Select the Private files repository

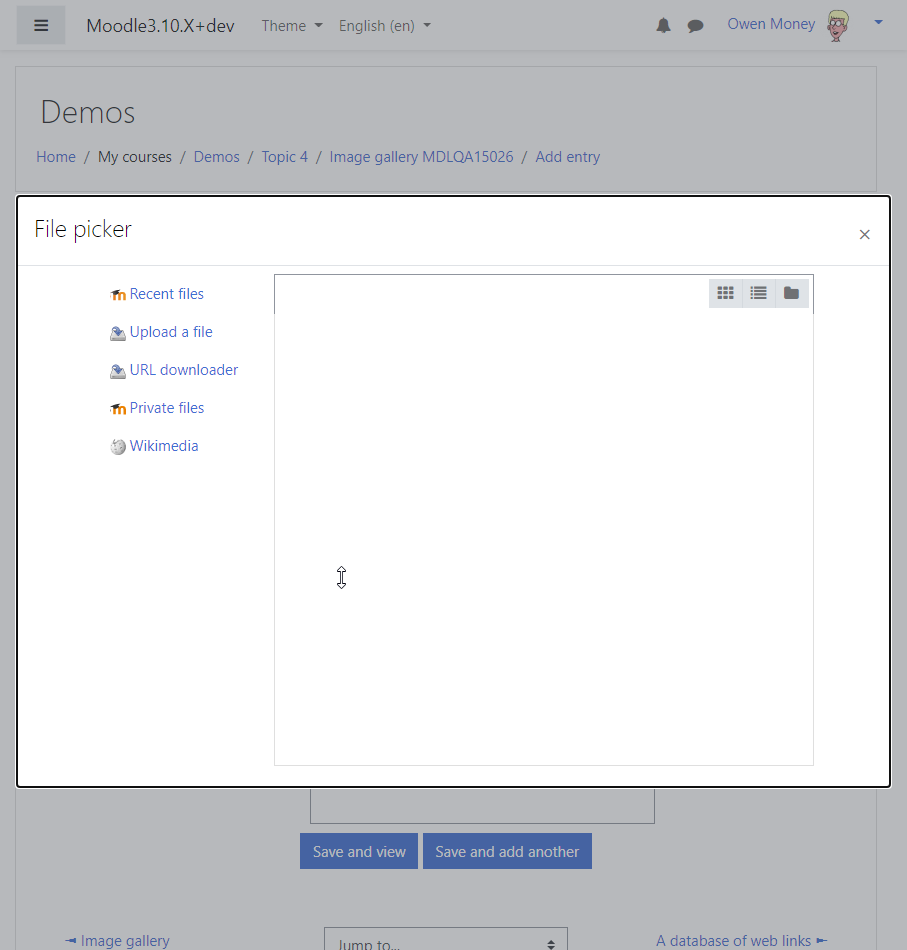pyautogui.click(x=167, y=408)
